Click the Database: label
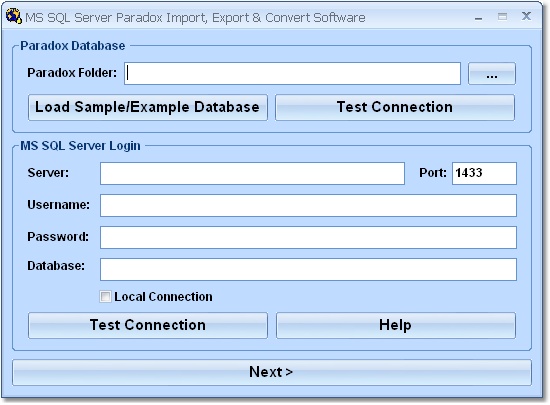Screen dimensions: 550x405 (56, 266)
